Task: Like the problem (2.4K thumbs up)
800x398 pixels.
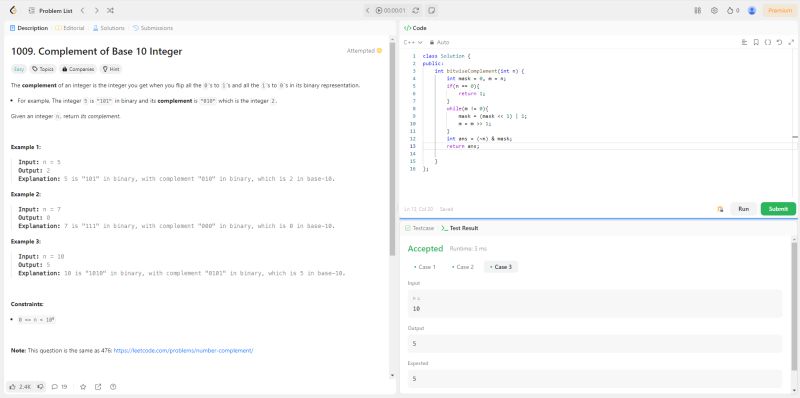Action: 20,387
